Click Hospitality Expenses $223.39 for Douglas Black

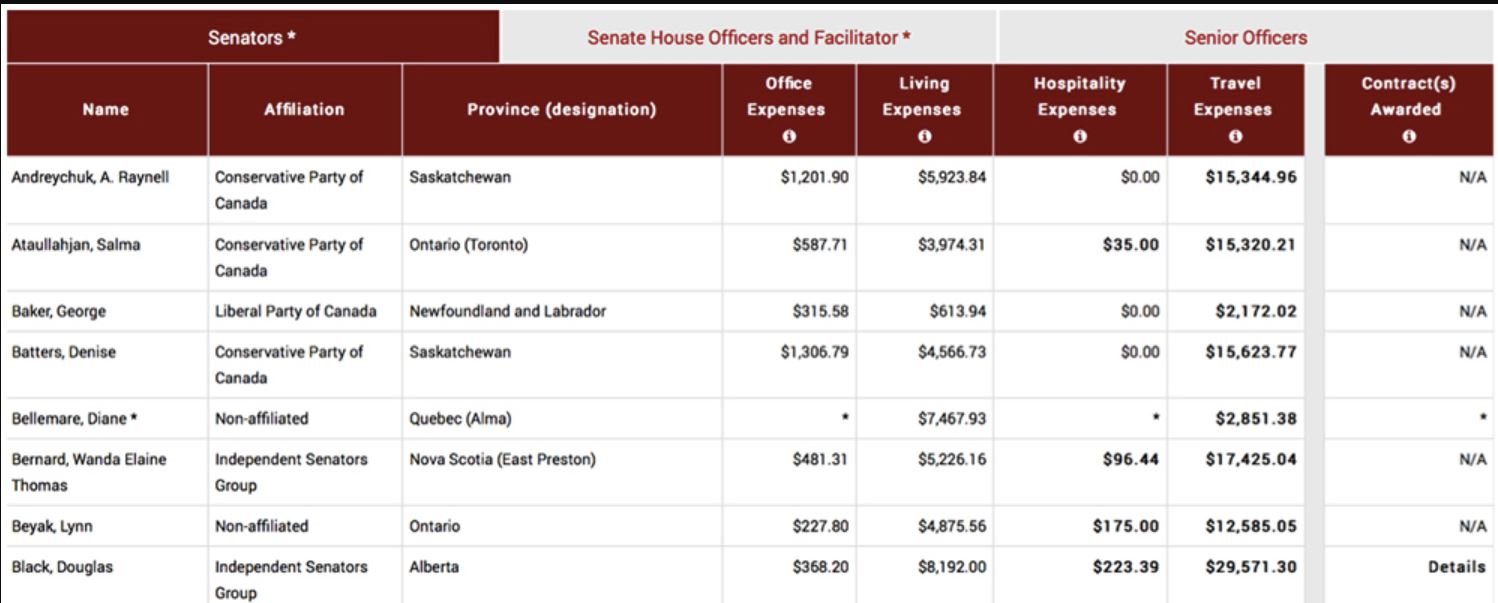click(1123, 567)
